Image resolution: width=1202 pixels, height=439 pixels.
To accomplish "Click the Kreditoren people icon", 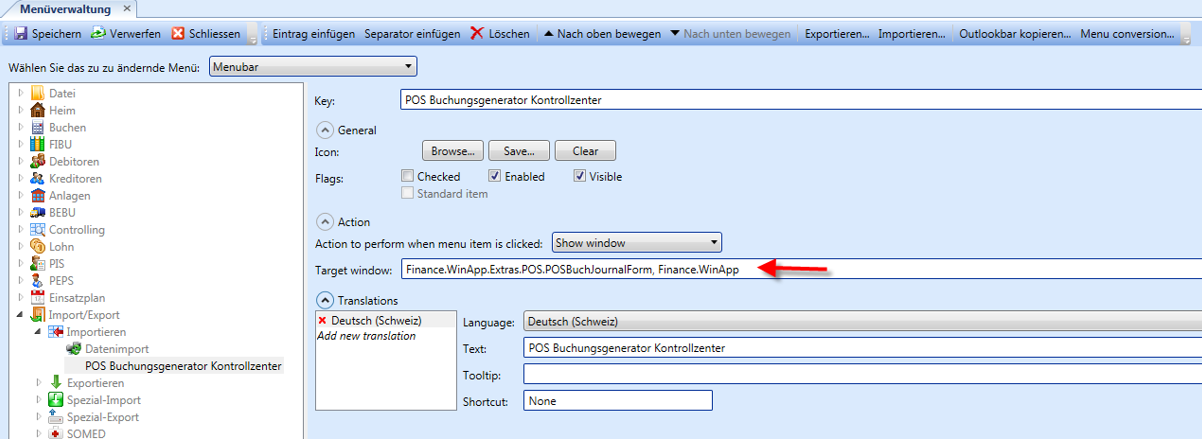I will [x=38, y=178].
